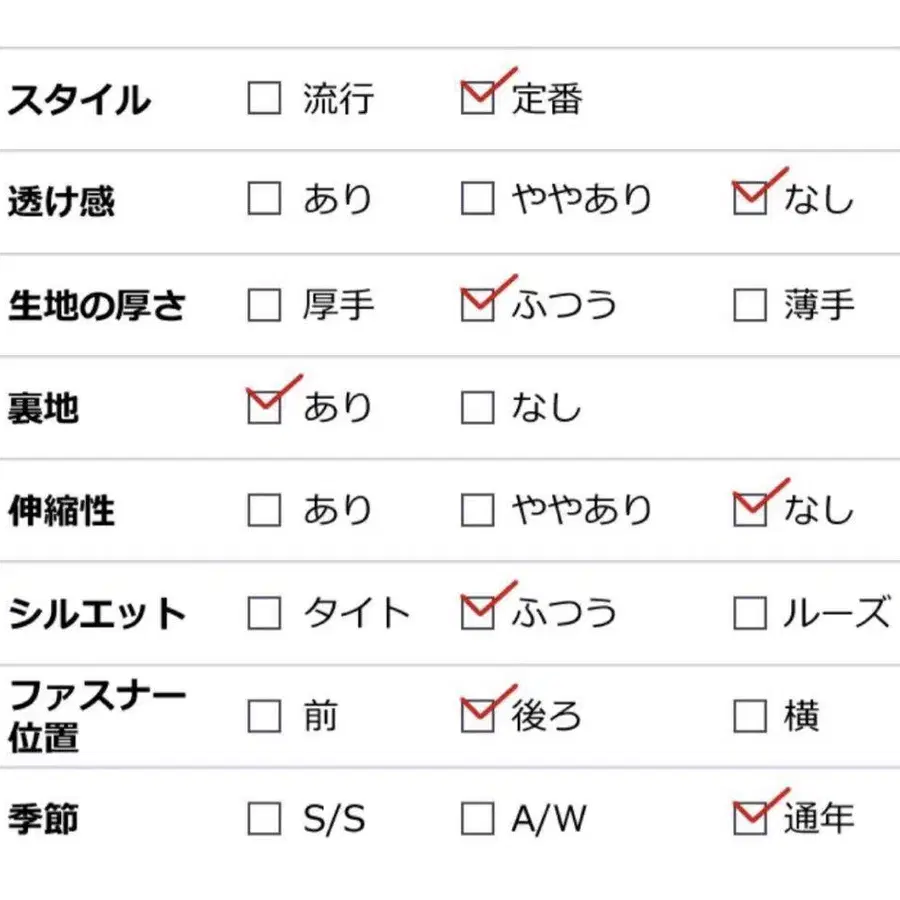Uncheck なし in the 透け感 row
The image size is (900, 900).
(x=749, y=199)
